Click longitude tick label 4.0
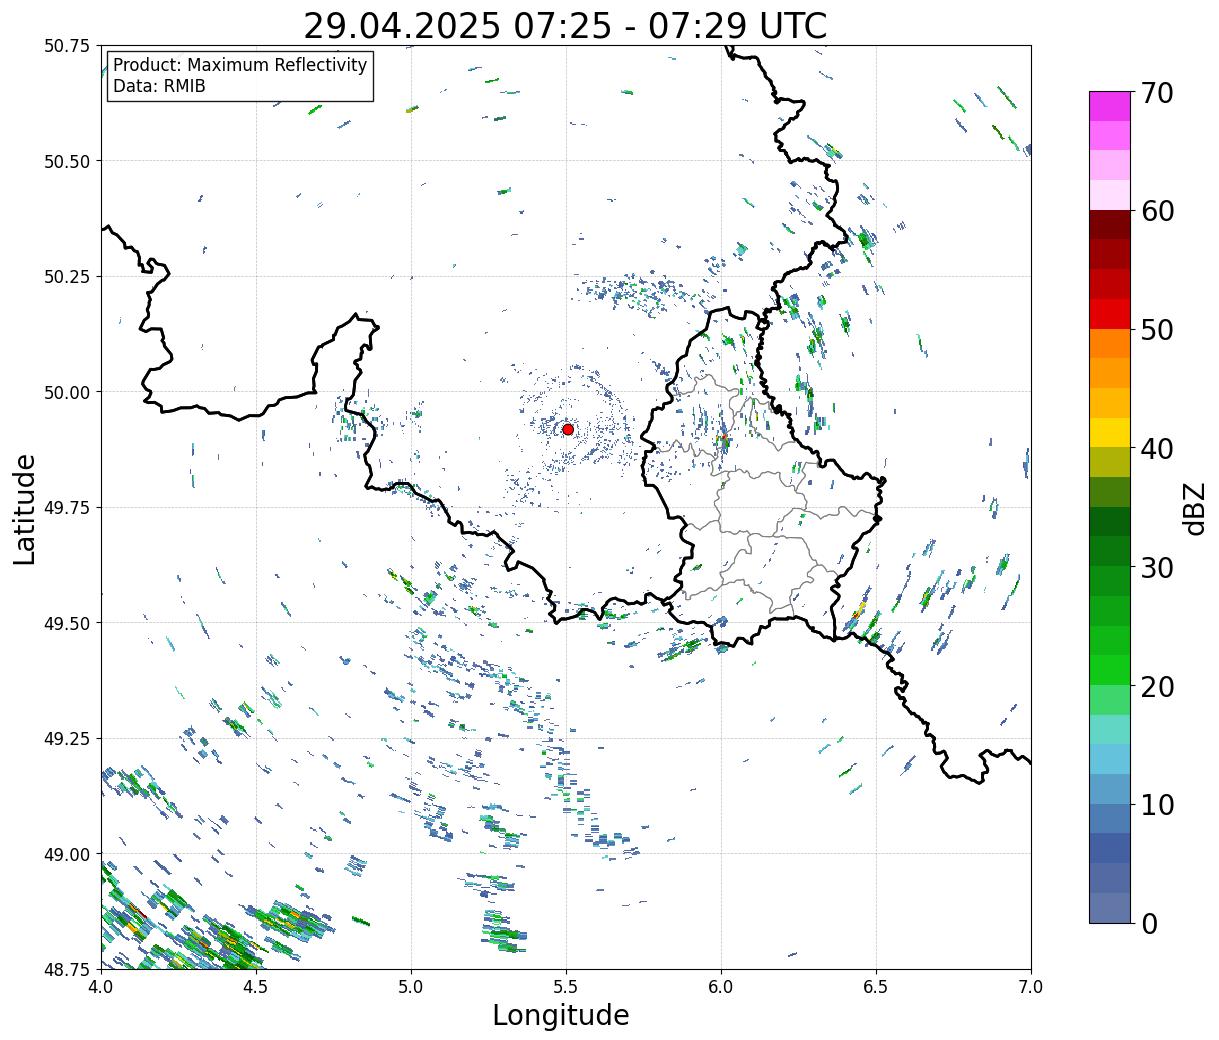 pyautogui.click(x=101, y=987)
